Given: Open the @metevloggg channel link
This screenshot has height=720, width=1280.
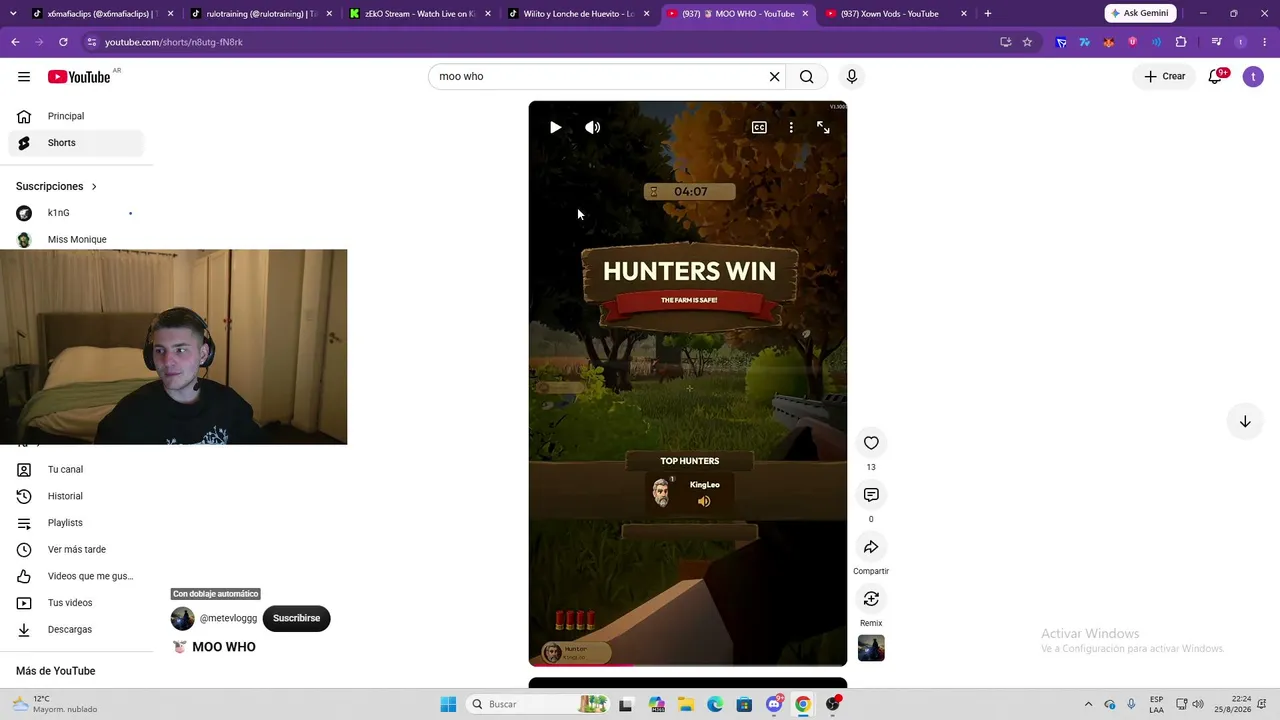Looking at the screenshot, I should 228,618.
